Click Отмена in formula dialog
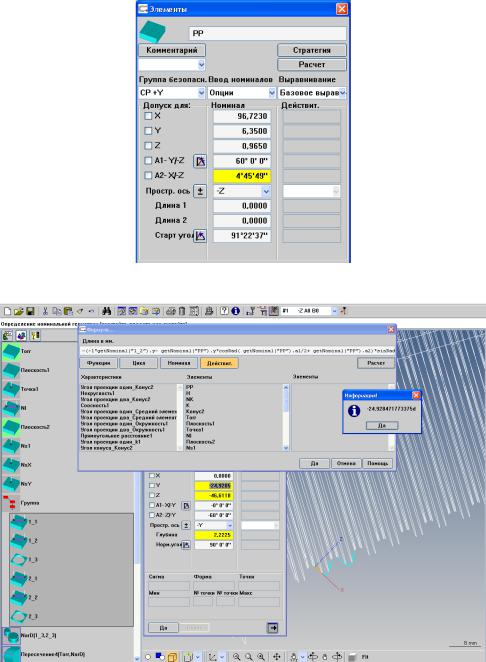 click(x=346, y=464)
